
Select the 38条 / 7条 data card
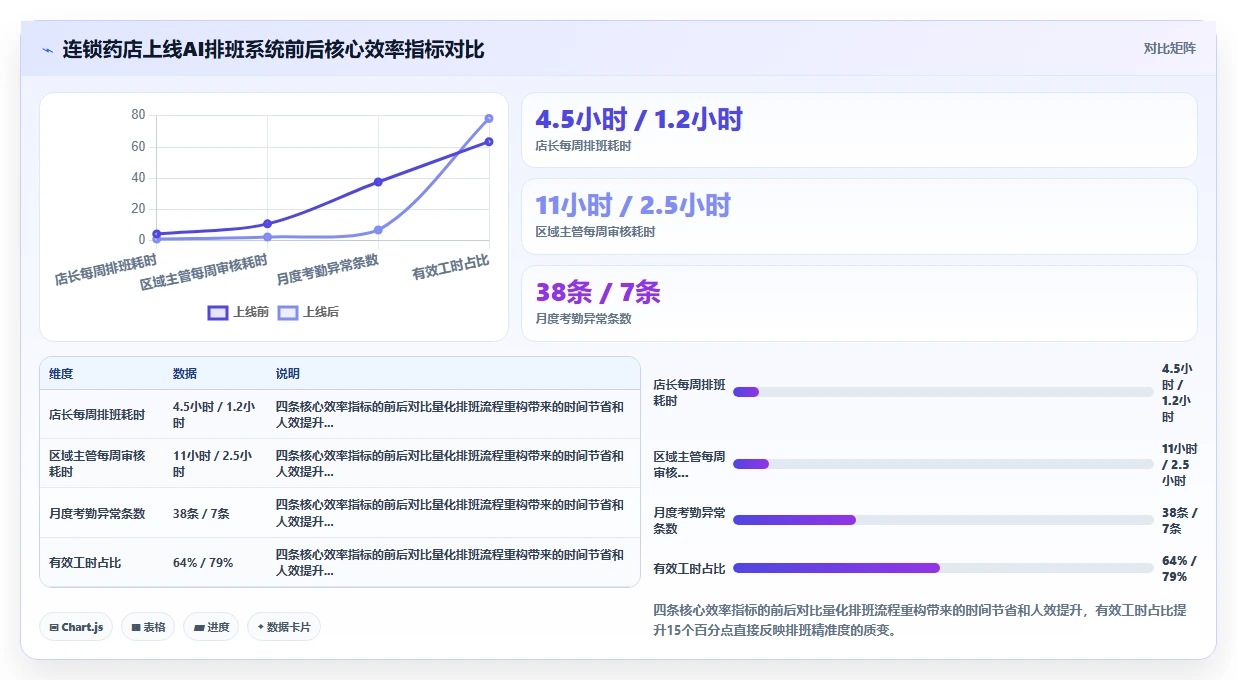point(859,303)
